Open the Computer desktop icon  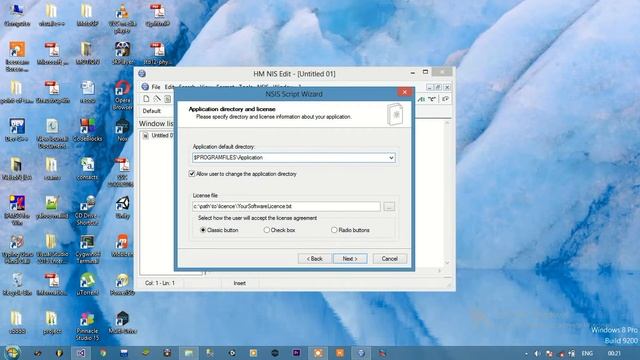point(17,15)
